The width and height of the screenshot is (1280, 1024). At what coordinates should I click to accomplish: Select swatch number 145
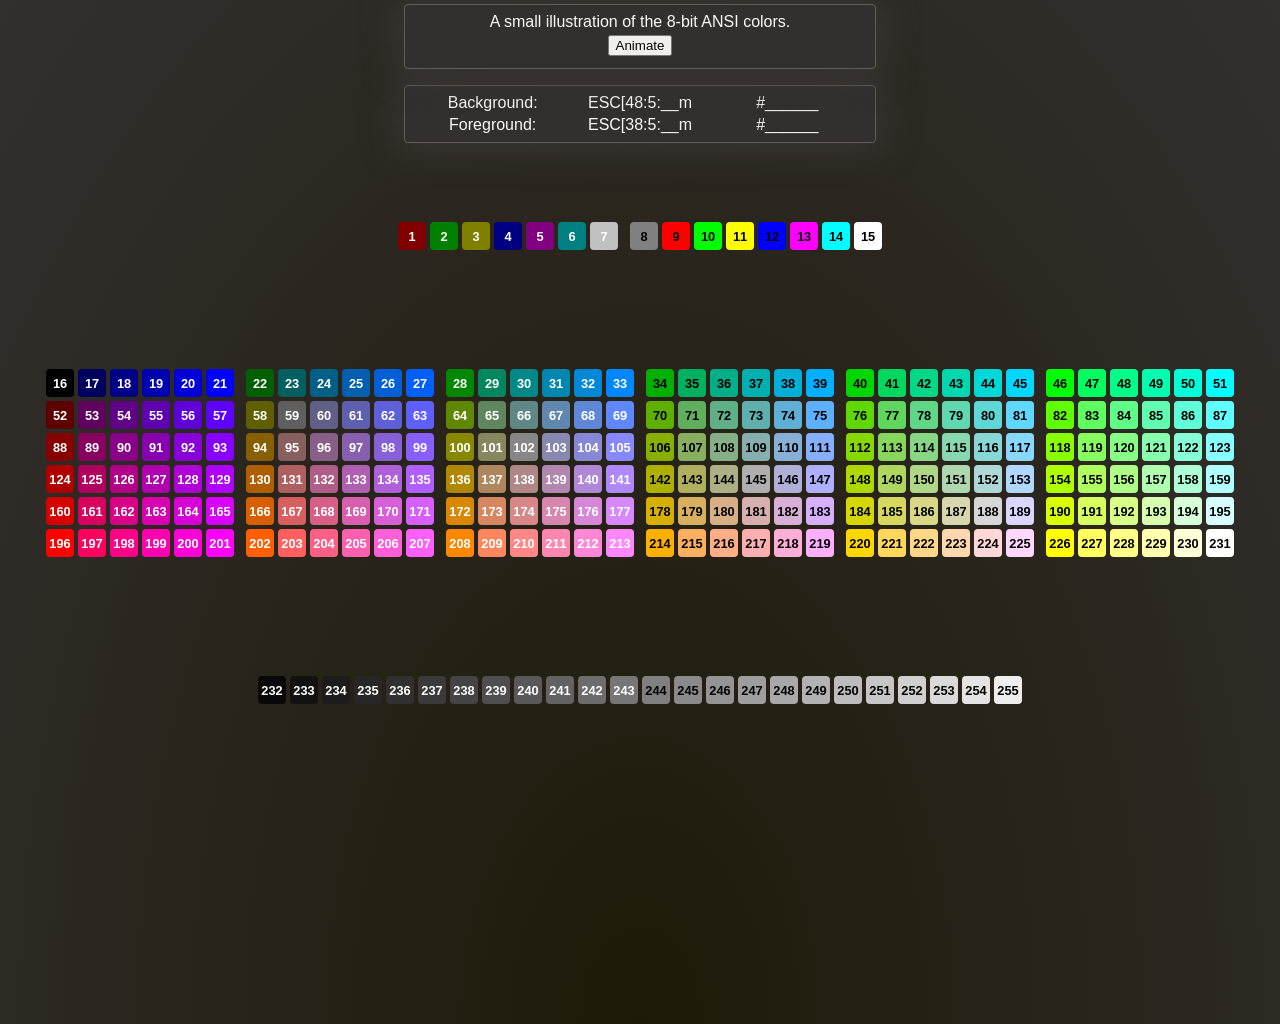(x=756, y=479)
